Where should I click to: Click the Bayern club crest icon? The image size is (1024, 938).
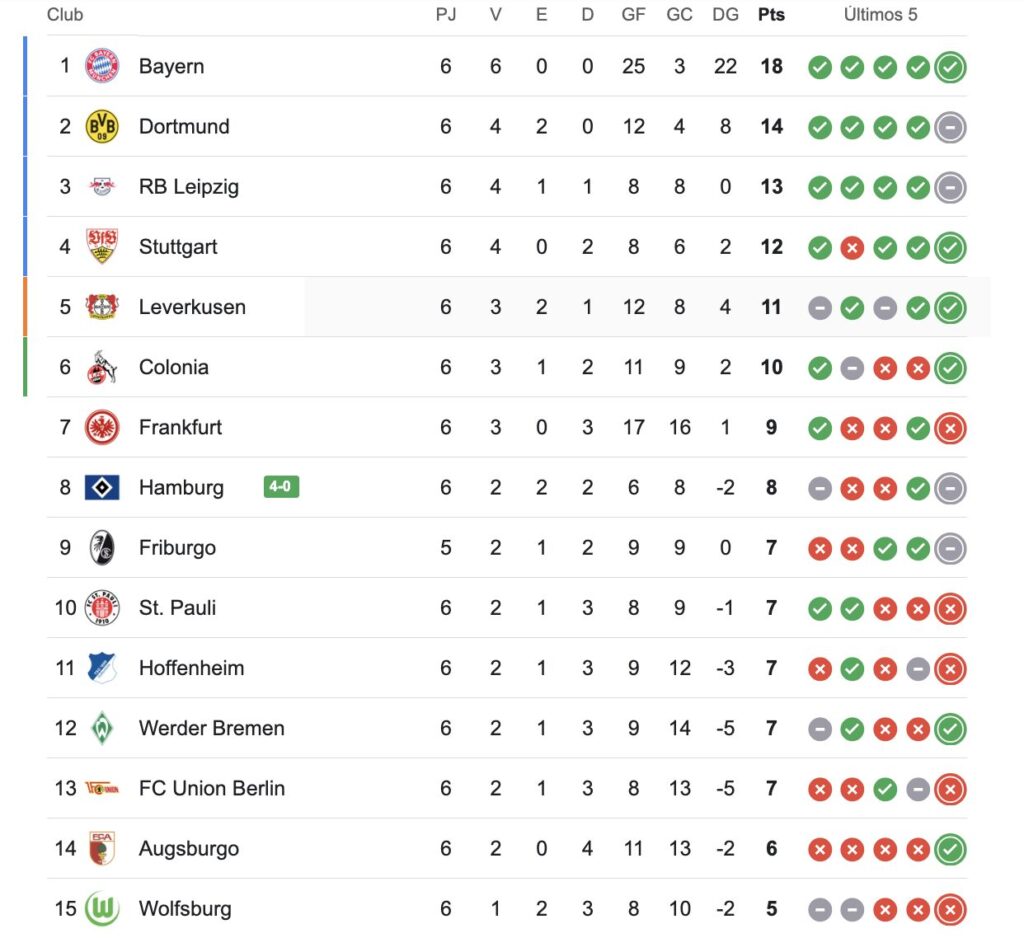click(x=102, y=66)
